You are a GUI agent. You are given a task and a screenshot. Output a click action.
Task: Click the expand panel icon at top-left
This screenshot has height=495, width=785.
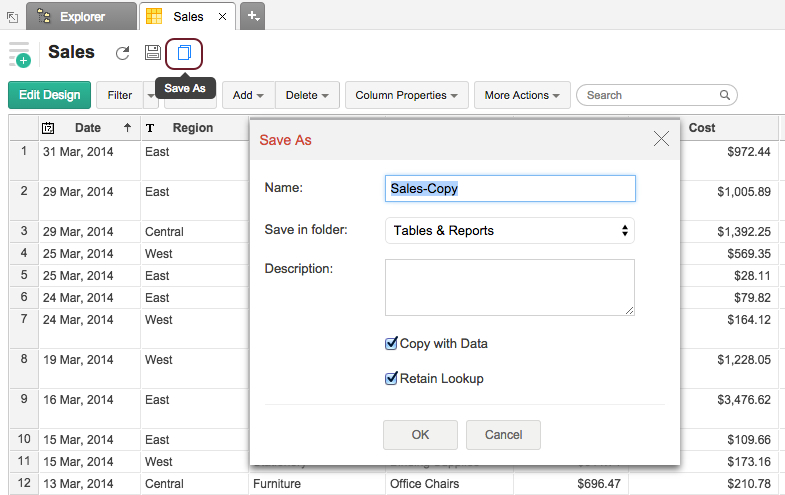11,17
